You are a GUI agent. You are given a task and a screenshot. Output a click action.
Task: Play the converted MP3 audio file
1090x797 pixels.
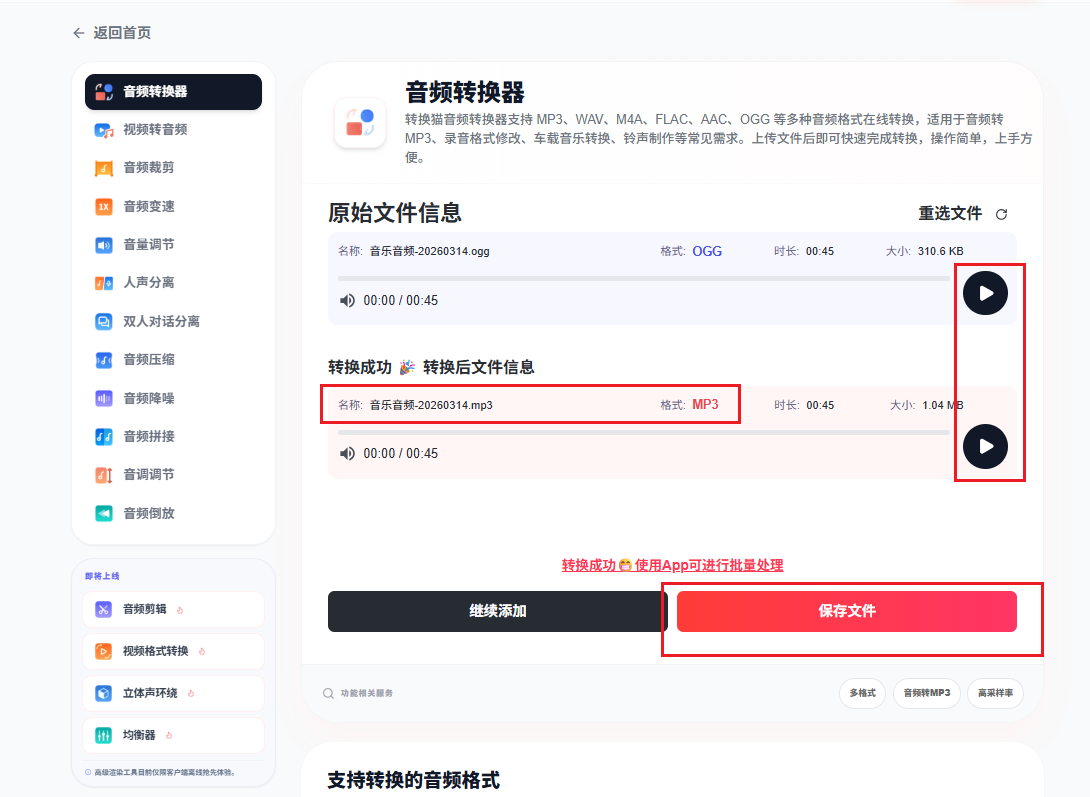pos(985,446)
